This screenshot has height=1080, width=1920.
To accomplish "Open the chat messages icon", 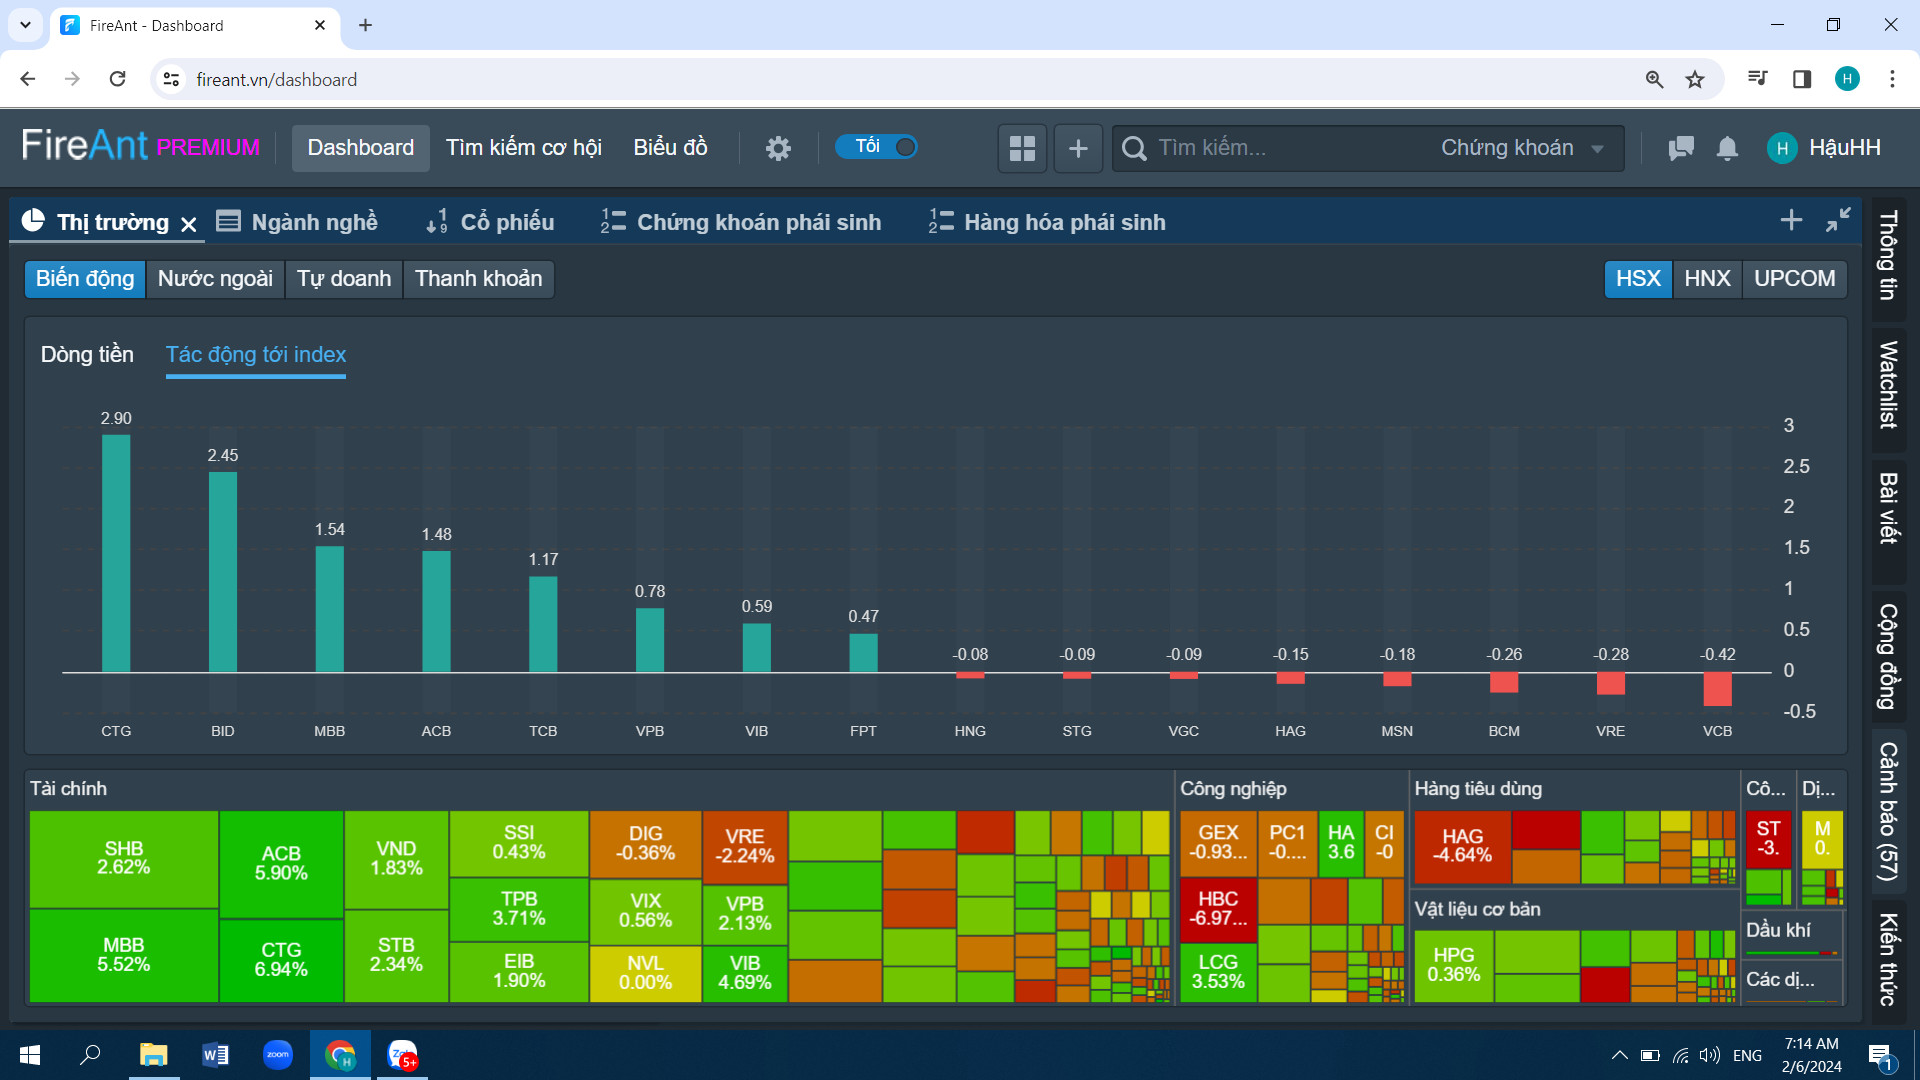I will pos(1681,148).
